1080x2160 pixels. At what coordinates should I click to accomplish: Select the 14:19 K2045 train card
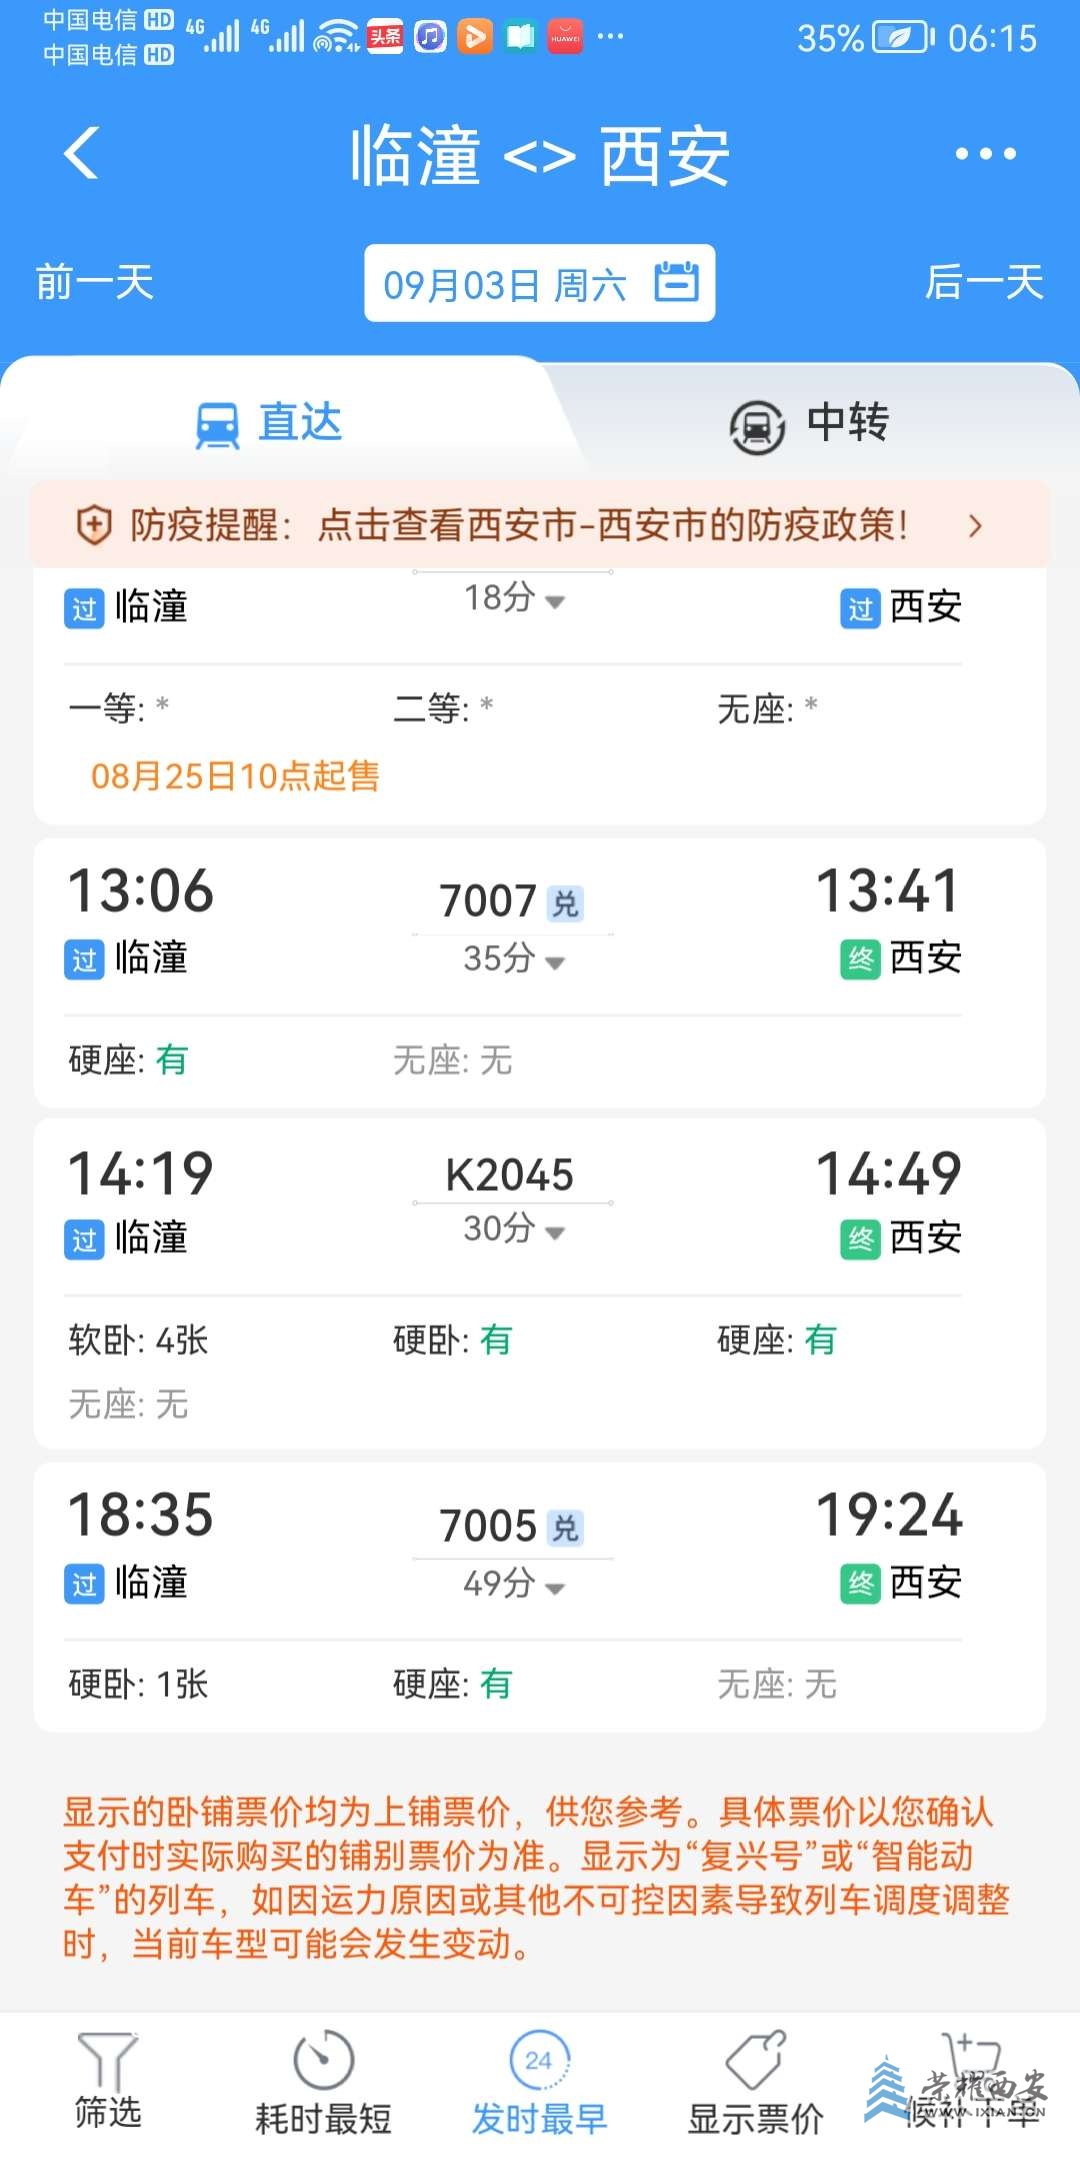click(x=540, y=1283)
